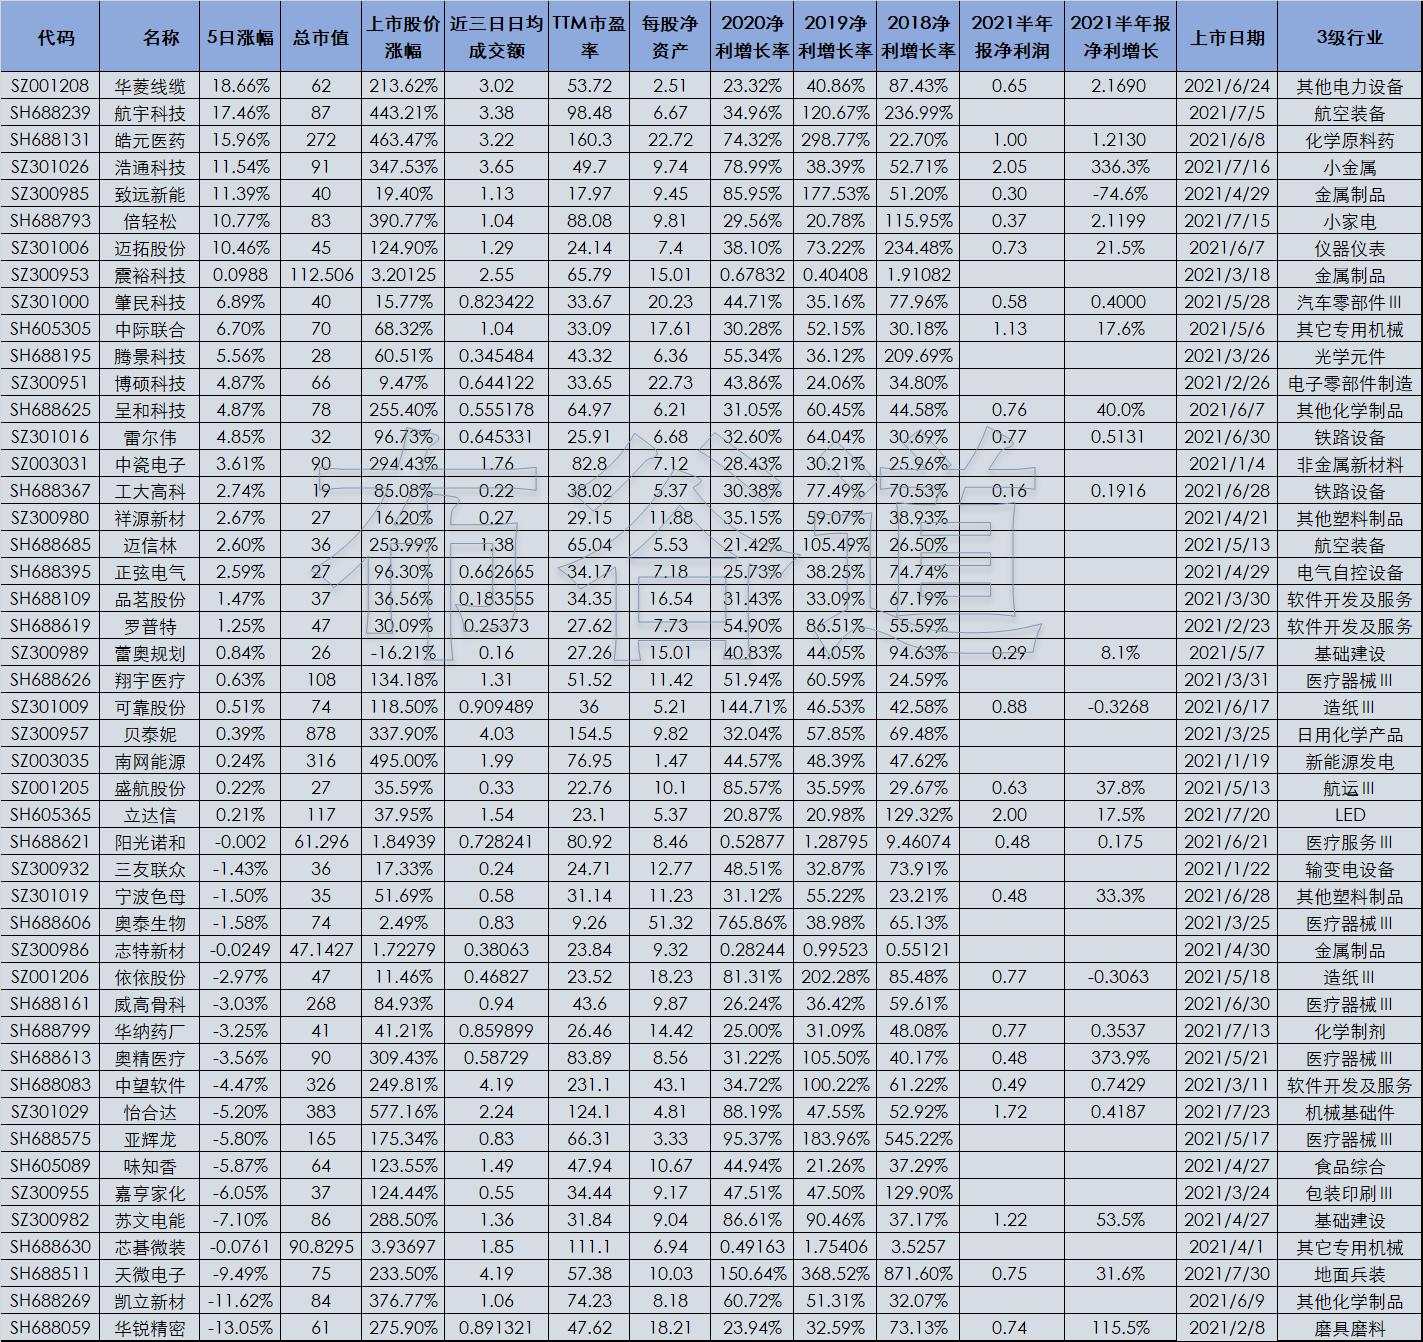Select the 地面兵装 industry cell
The width and height of the screenshot is (1423, 1342).
coord(1350,1274)
